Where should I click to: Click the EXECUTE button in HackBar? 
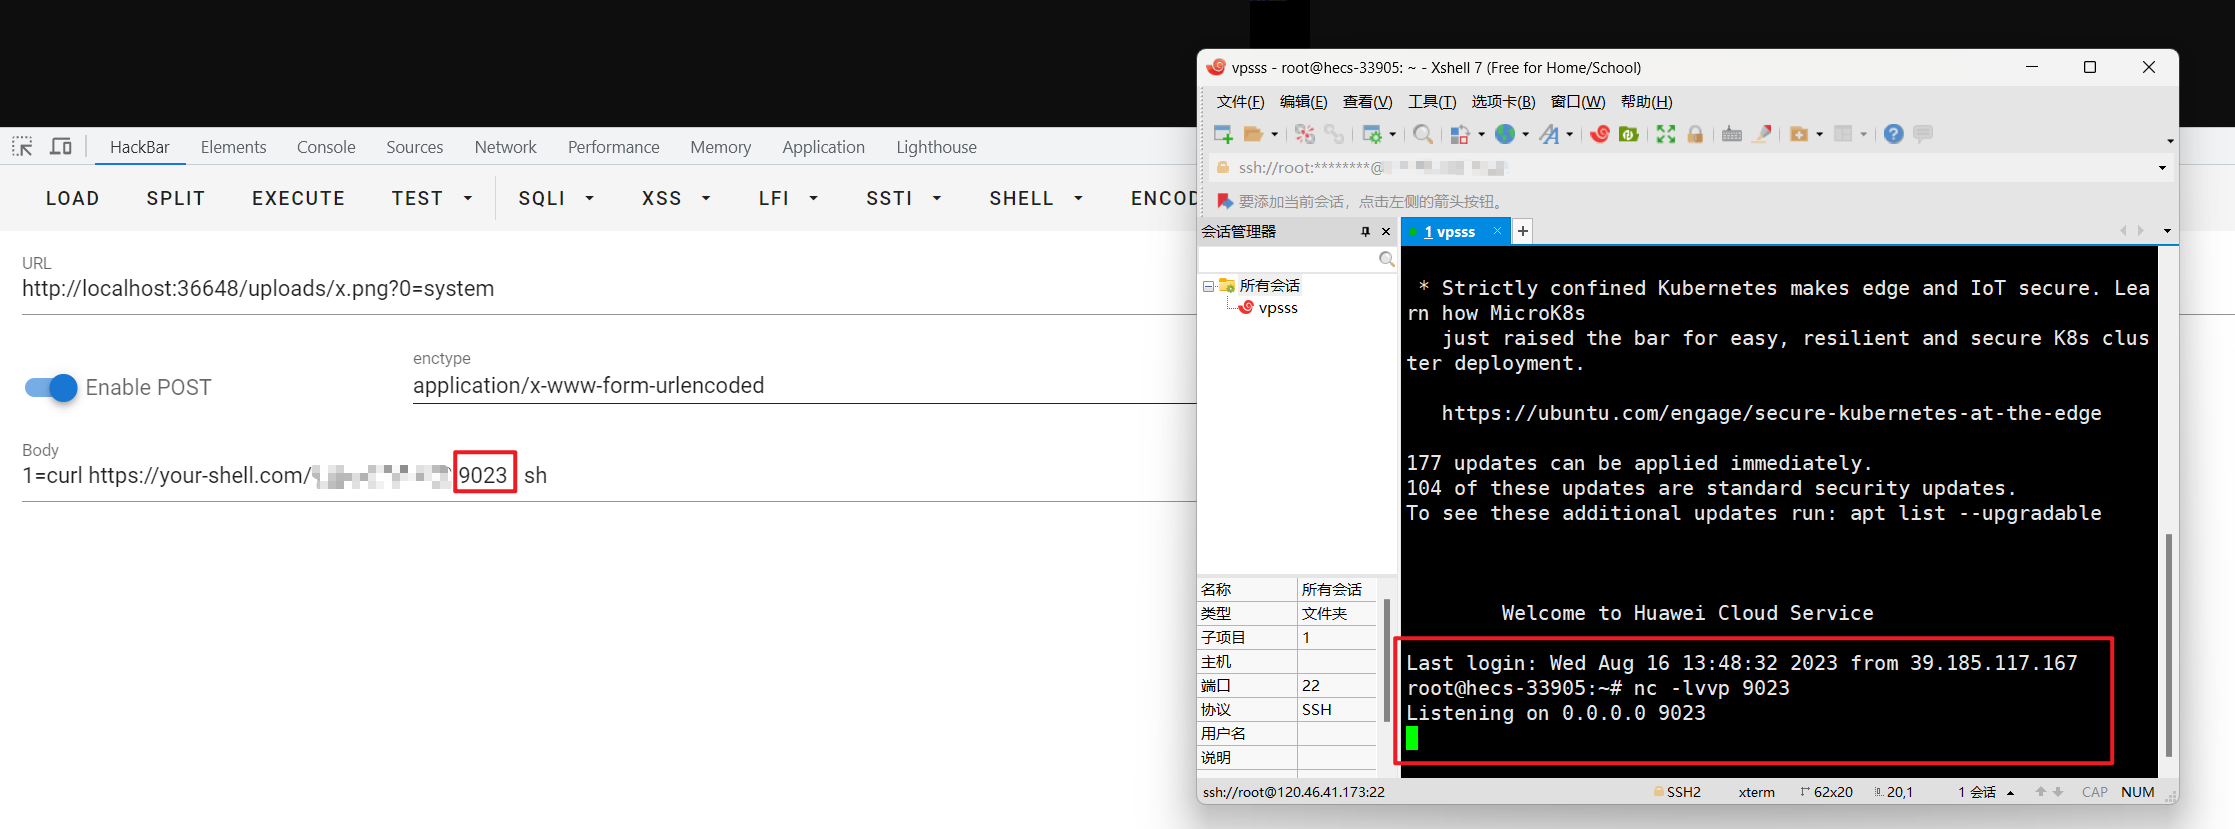pyautogui.click(x=298, y=198)
